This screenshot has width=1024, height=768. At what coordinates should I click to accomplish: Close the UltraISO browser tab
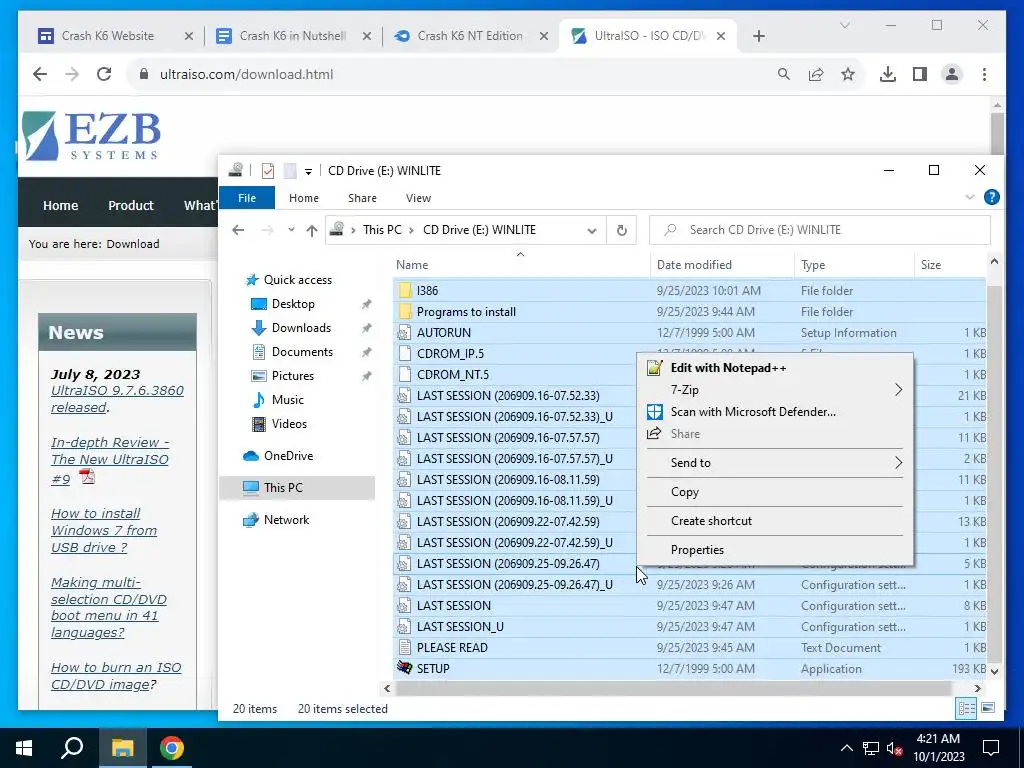721,36
